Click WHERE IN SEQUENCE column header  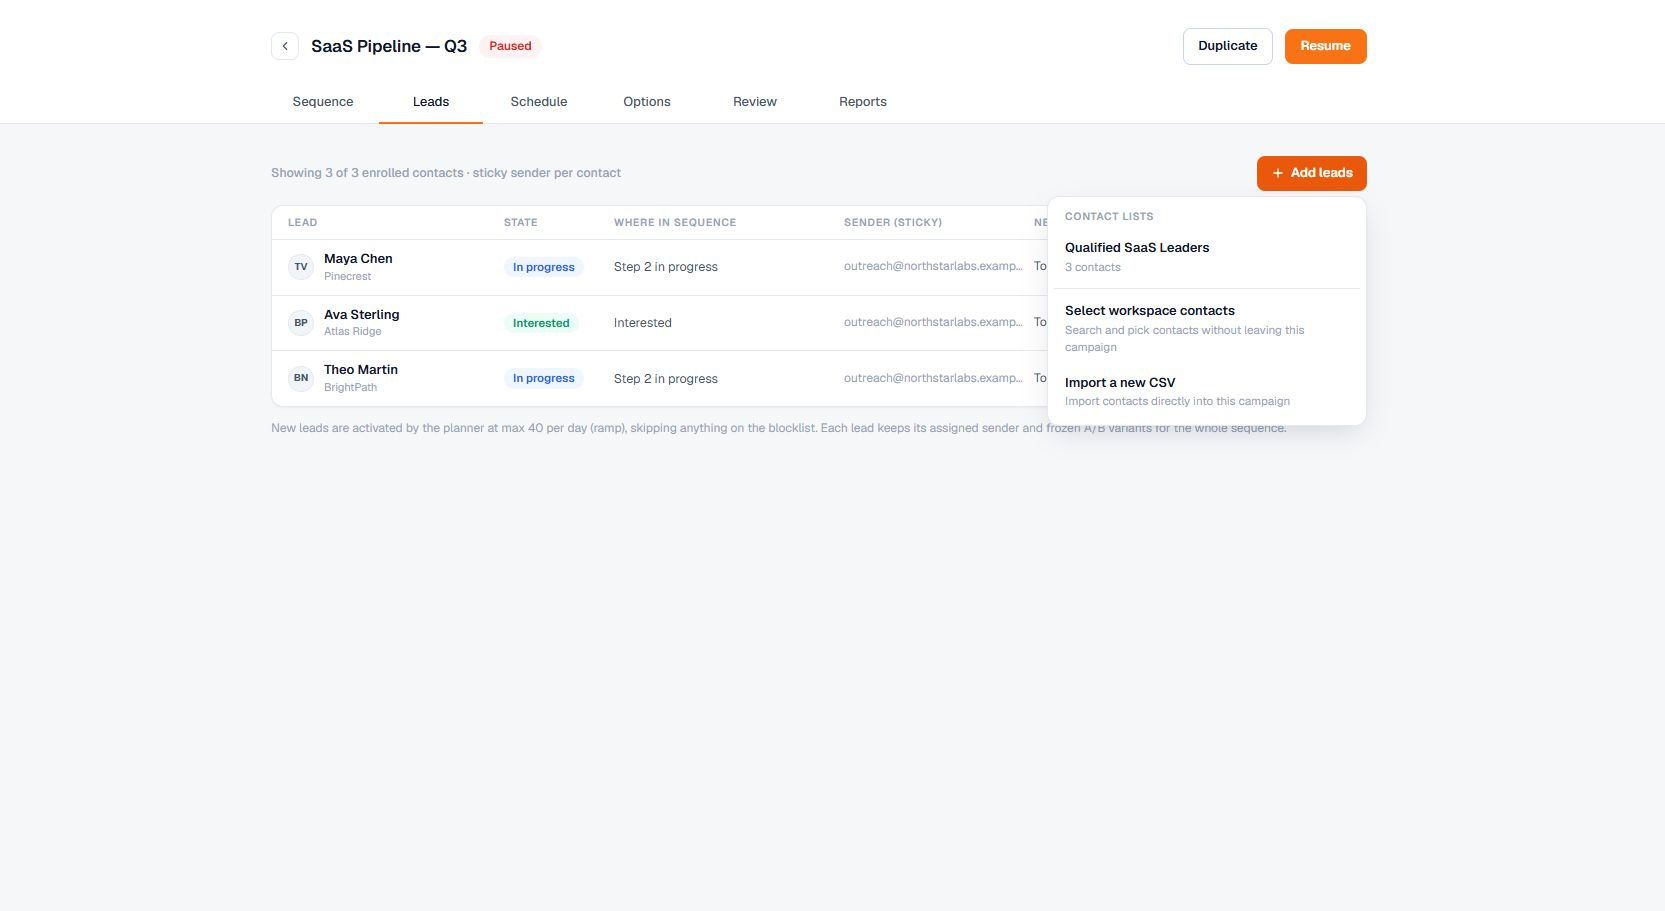point(675,223)
